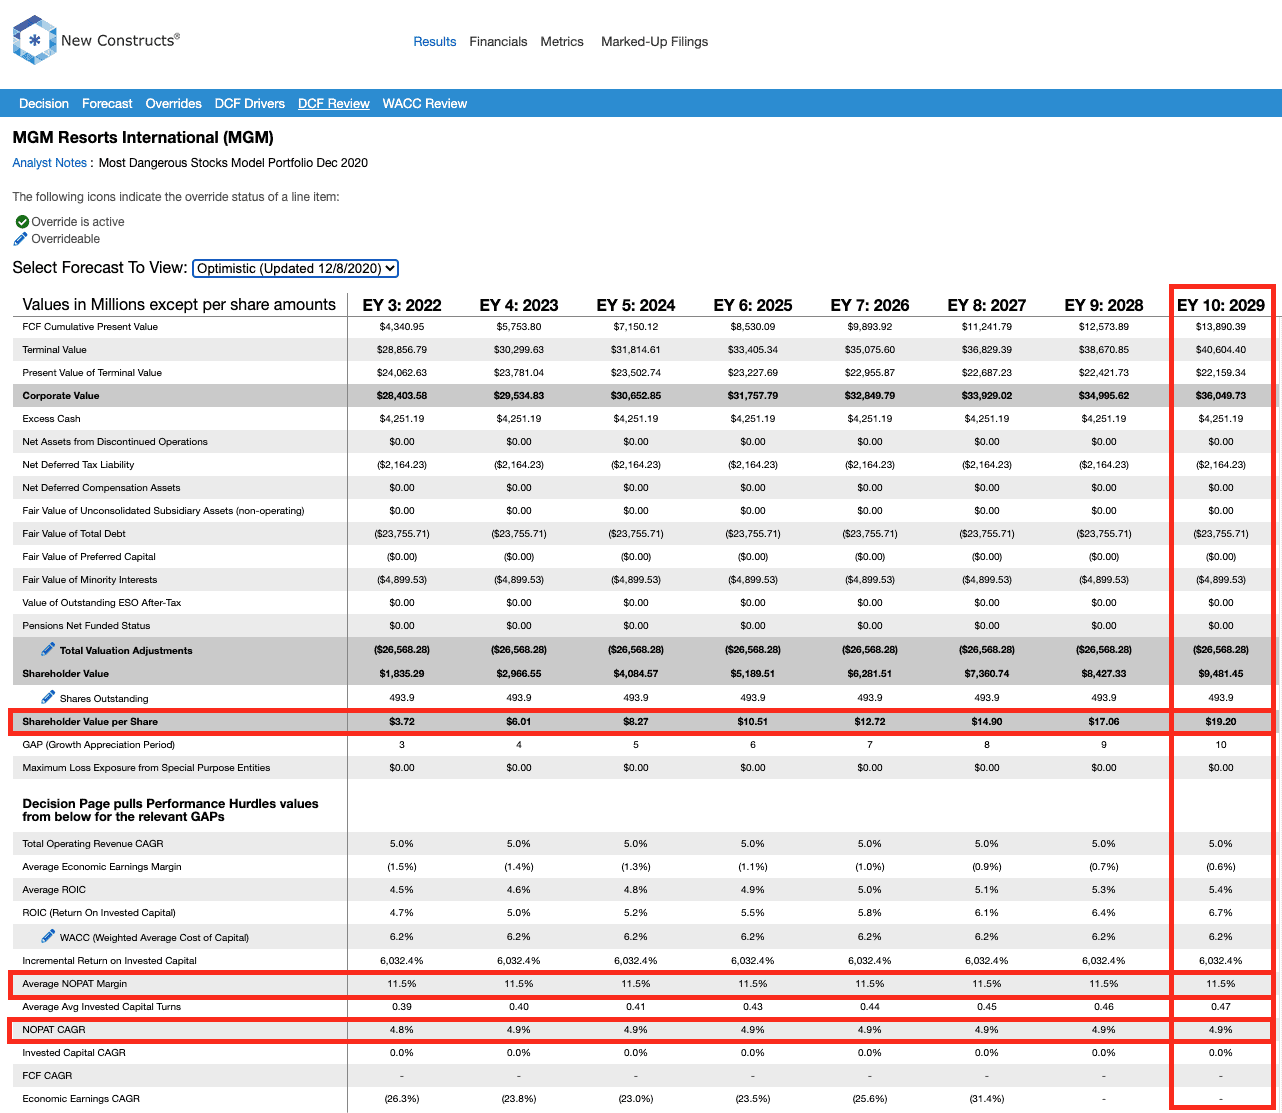
Task: Switch to the DCF Drivers tab
Action: tap(250, 104)
